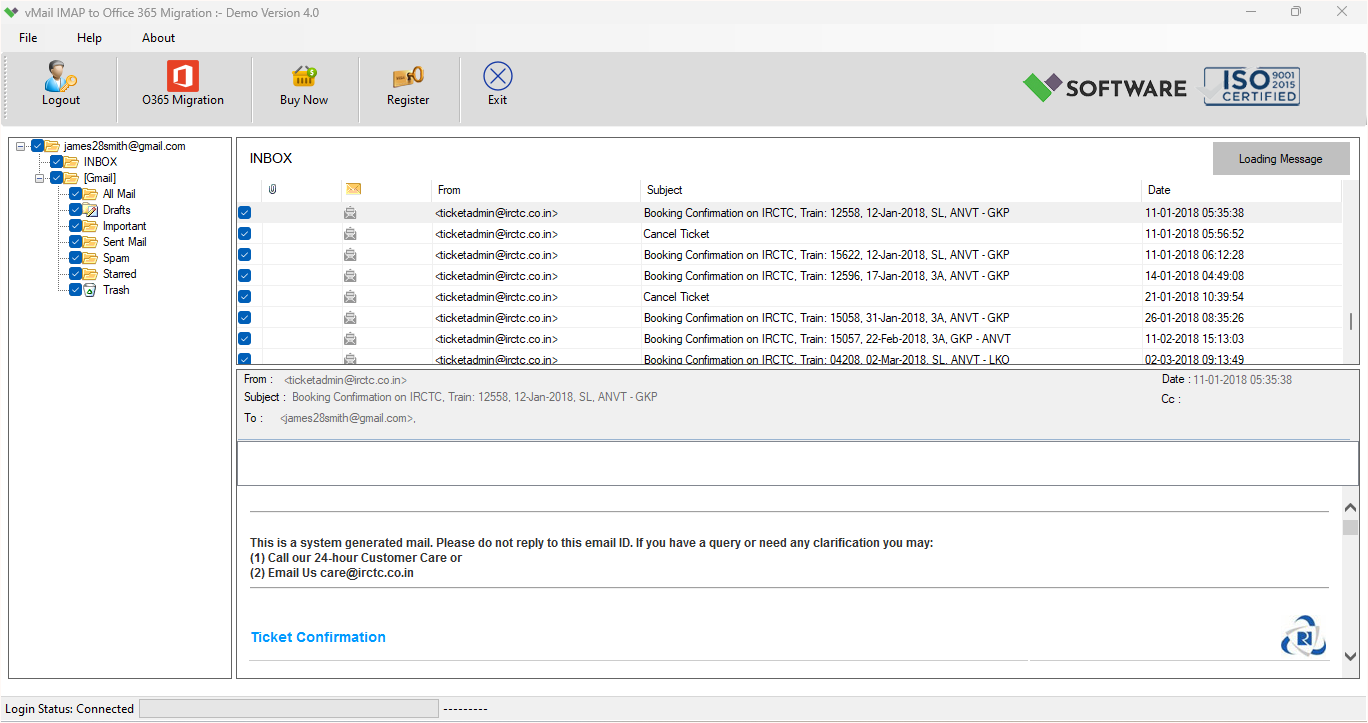Click mail icon in 10:39:54 Cancel Ticket row
Screen dimensions: 1368x723
click(x=350, y=297)
